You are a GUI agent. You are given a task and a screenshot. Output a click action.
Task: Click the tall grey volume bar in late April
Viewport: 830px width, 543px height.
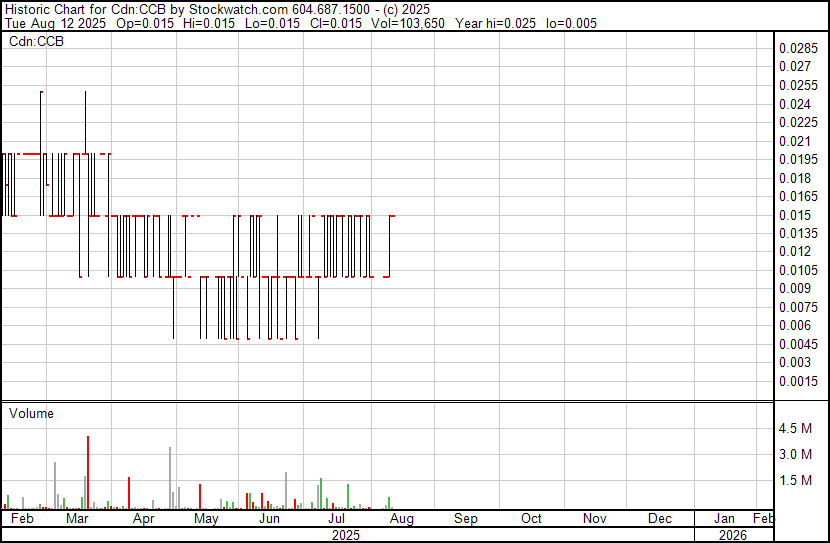pyautogui.click(x=170, y=478)
